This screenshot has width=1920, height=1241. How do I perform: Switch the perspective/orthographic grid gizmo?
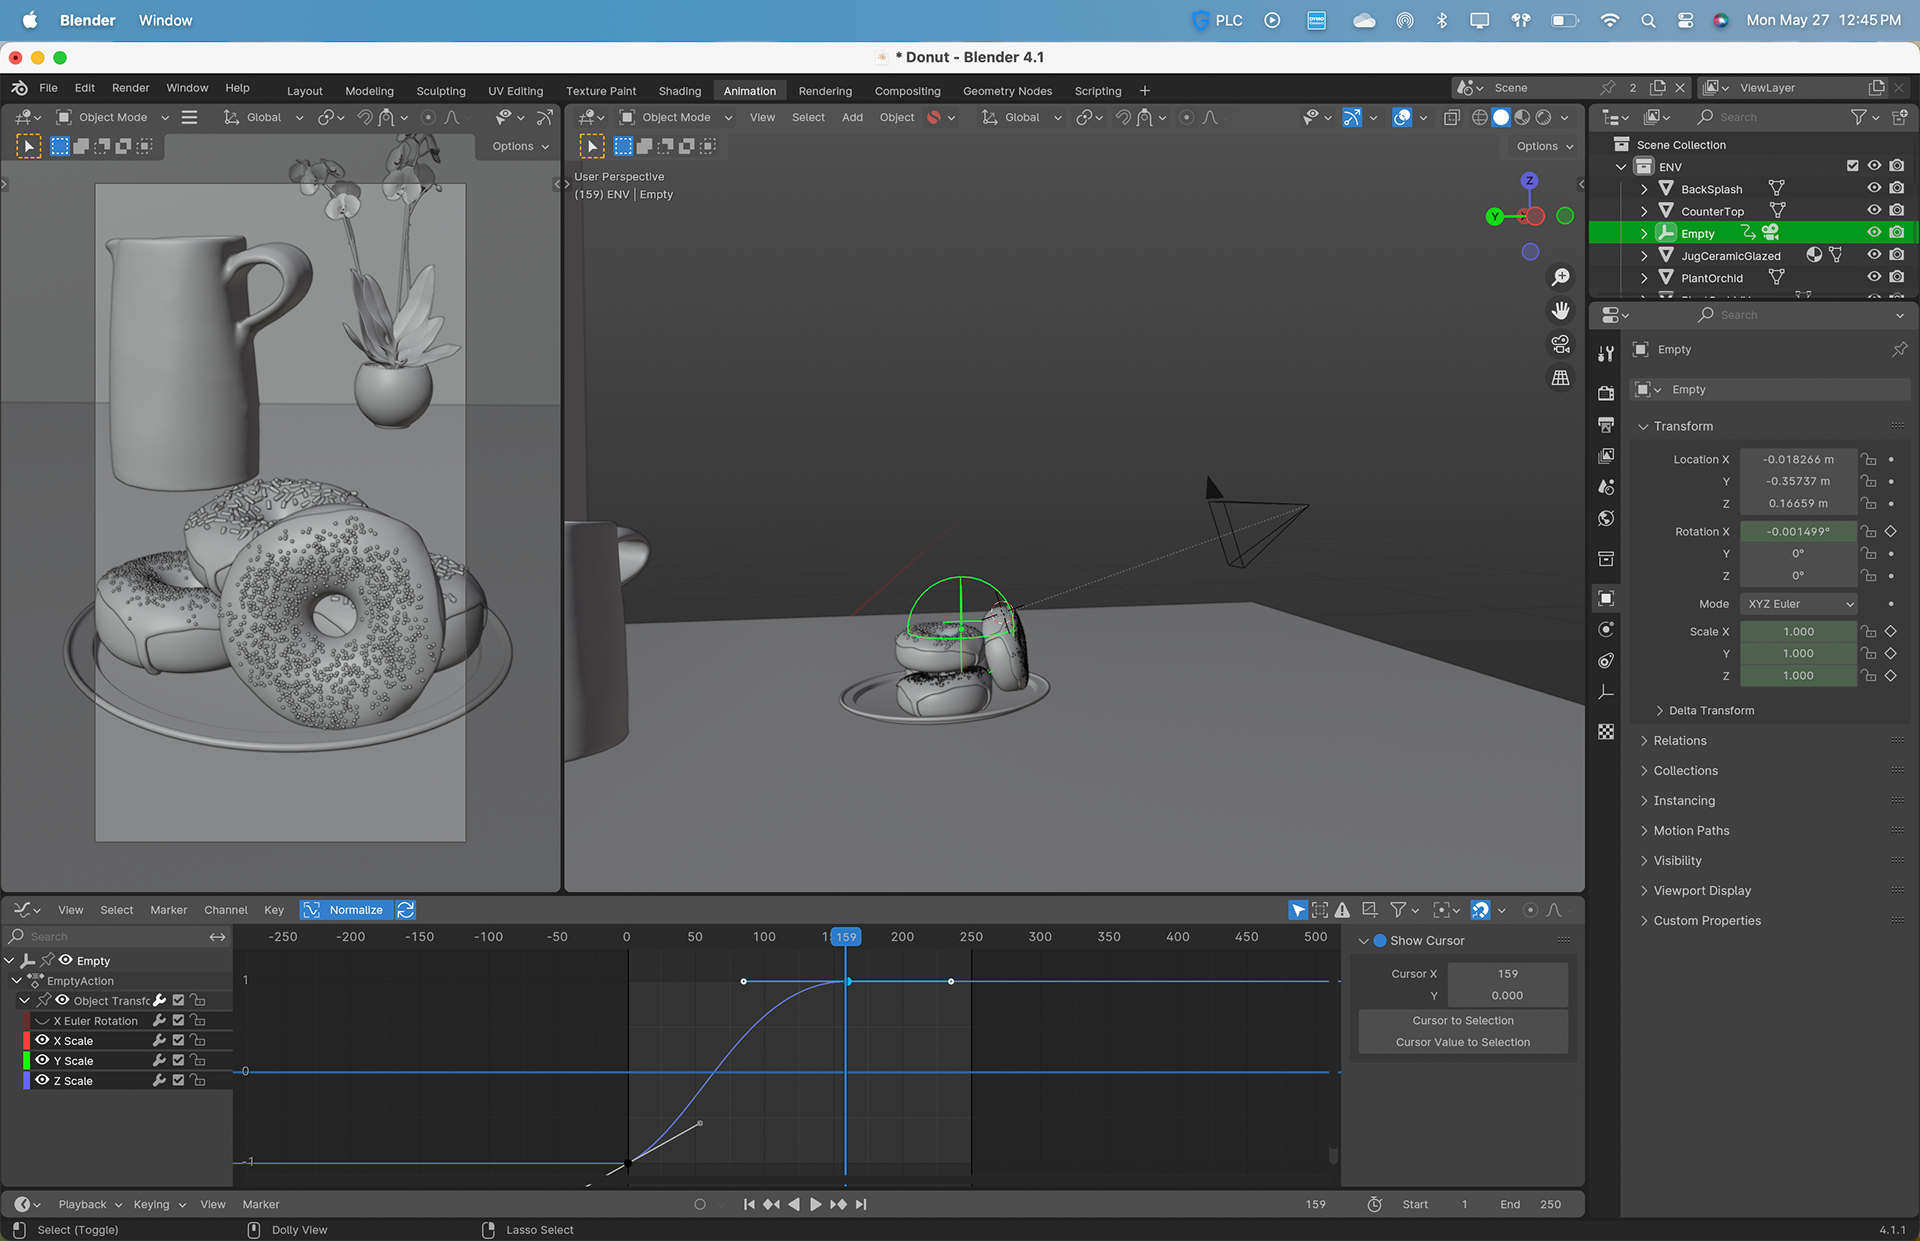pos(1560,378)
